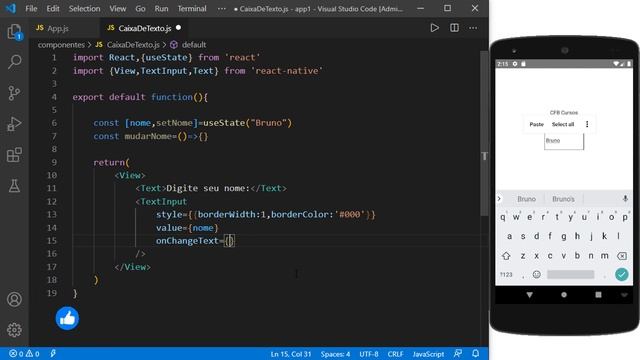Tap the Bruno keyboard suggestion
Viewport: 640px width, 360px height.
(x=526, y=199)
